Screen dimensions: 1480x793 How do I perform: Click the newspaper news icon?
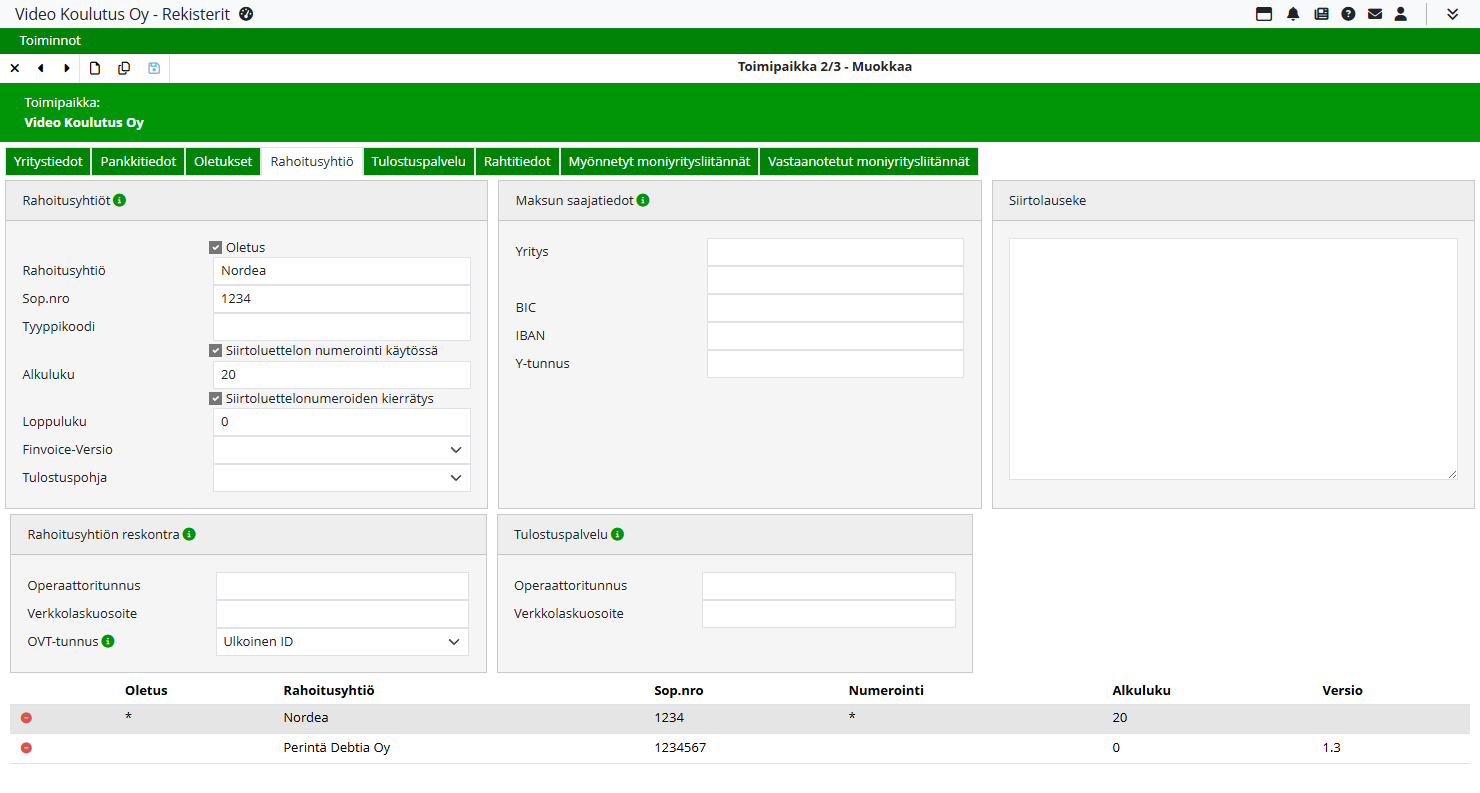click(1321, 14)
